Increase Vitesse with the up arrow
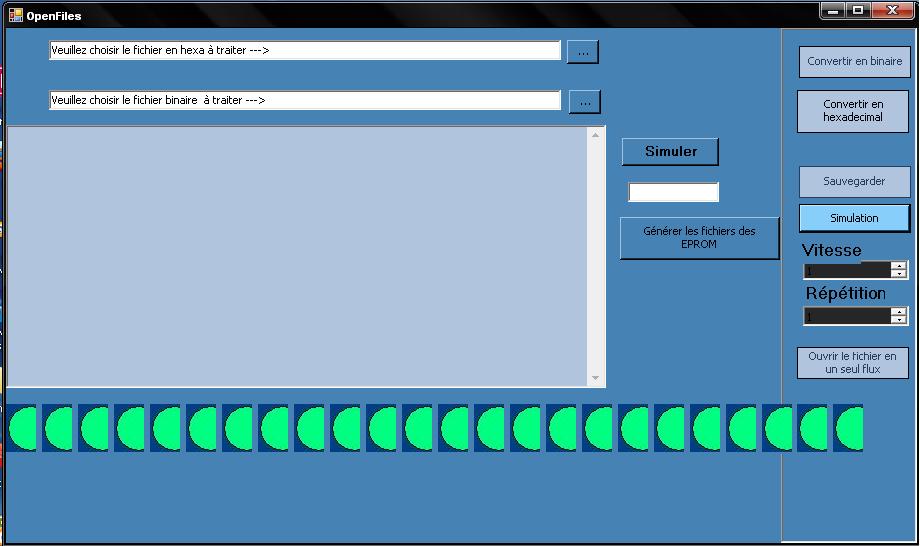 899,266
